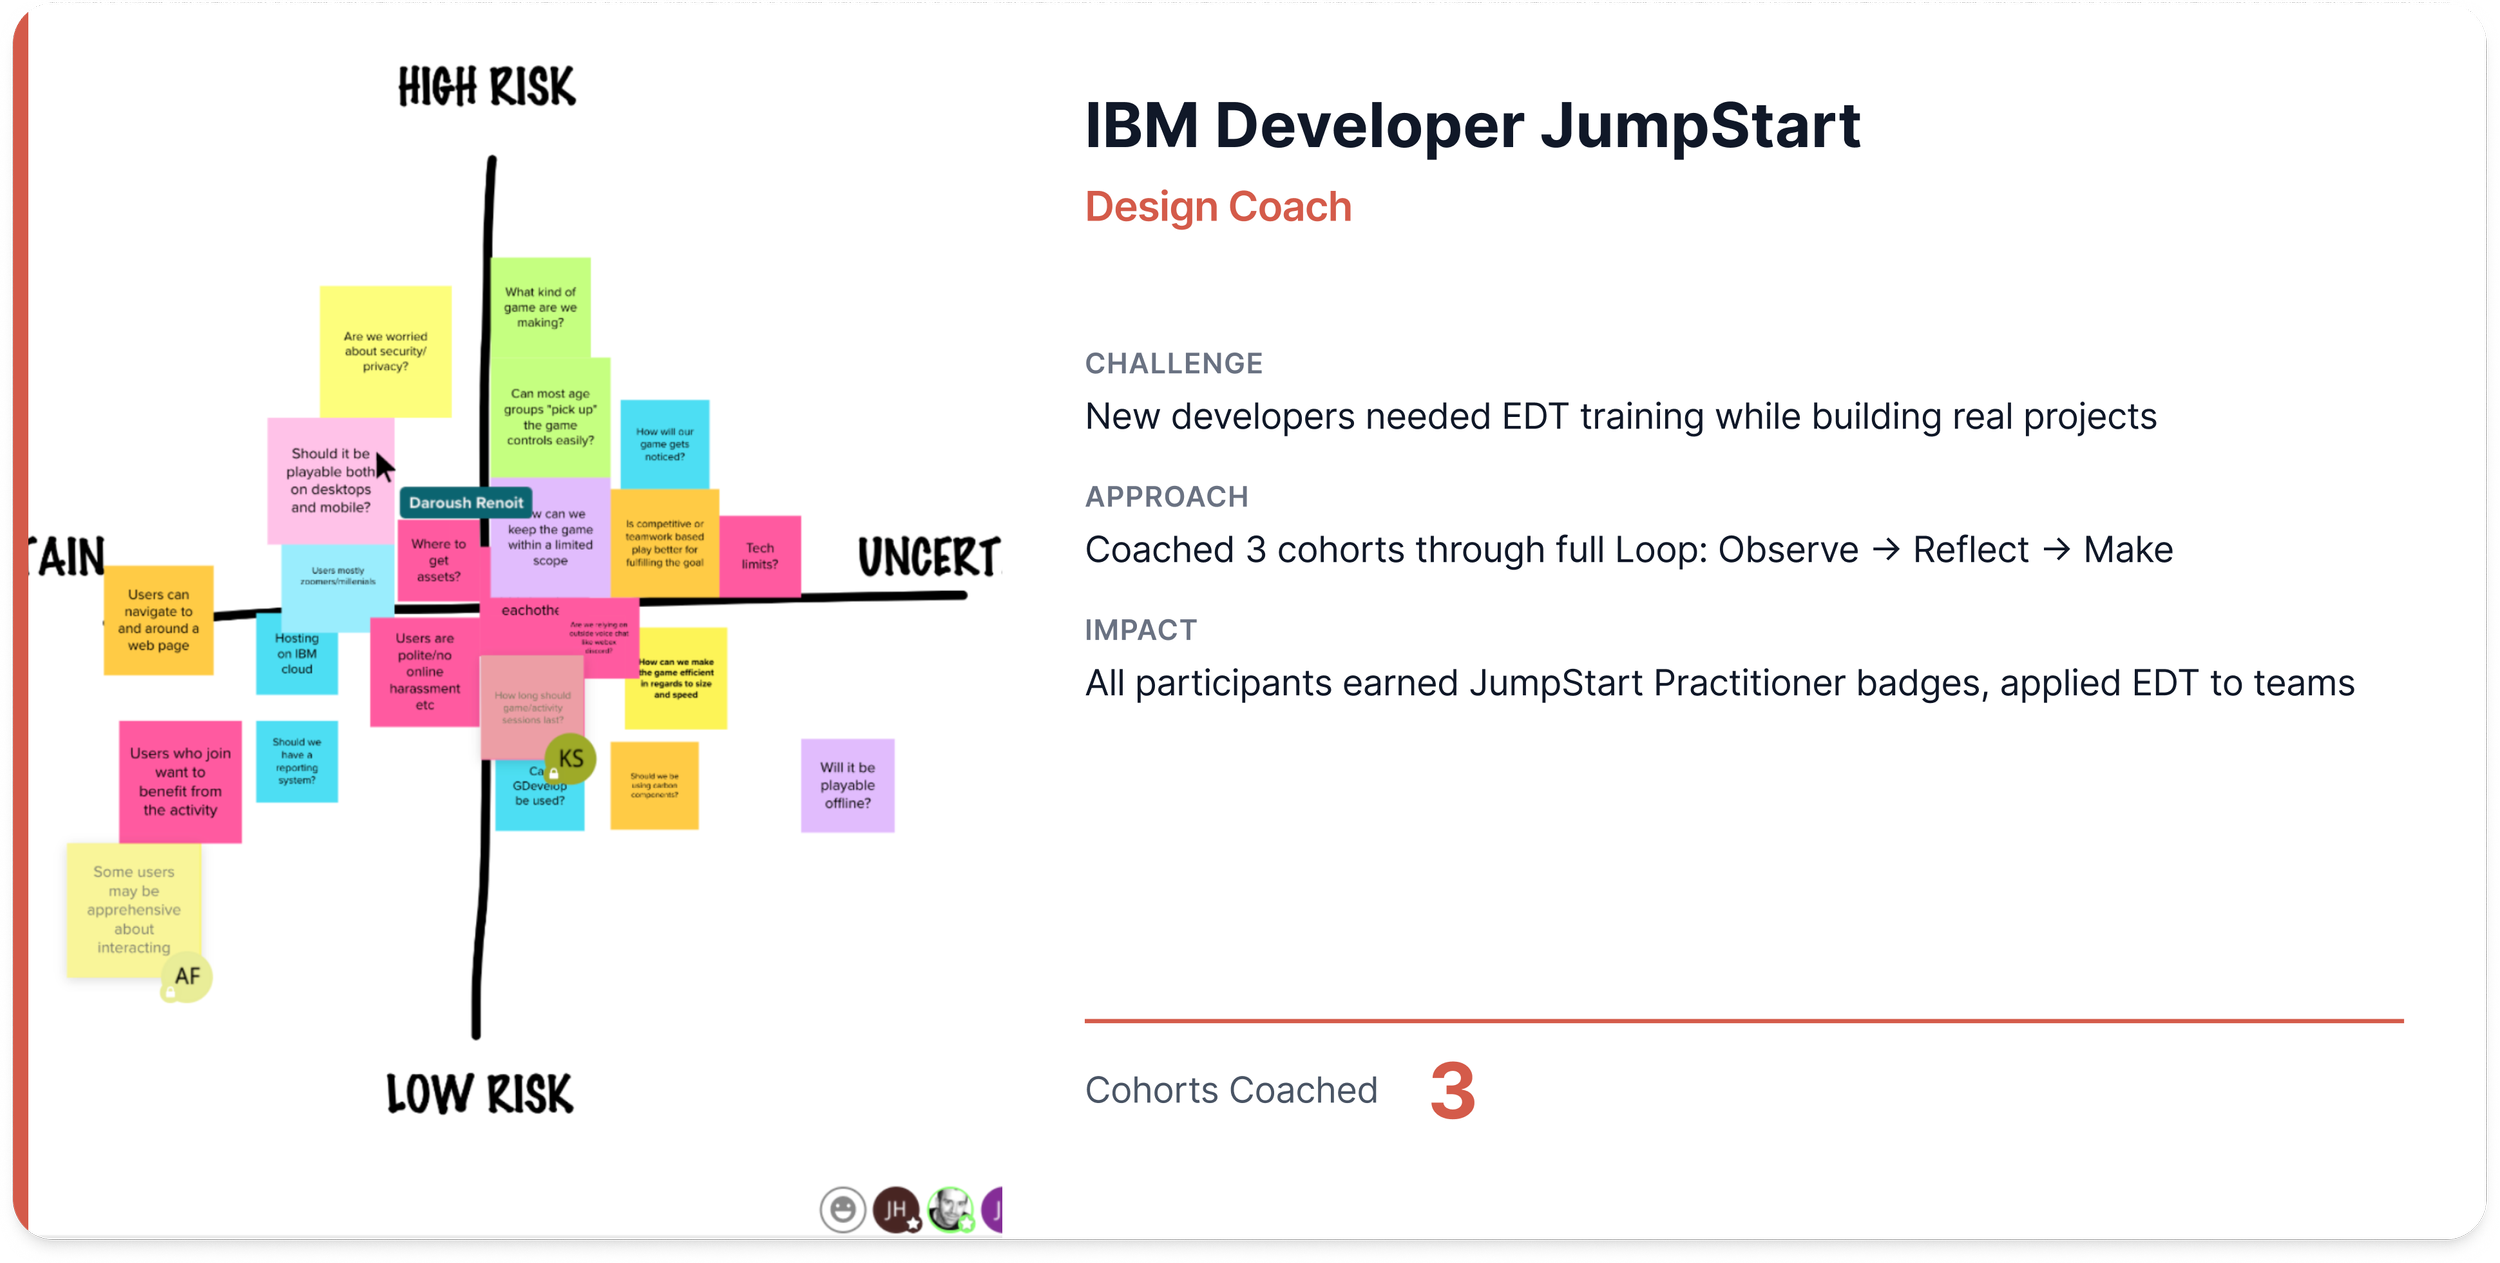Click the JH collaborator avatar
The image size is (2500, 1263).
pos(896,1210)
